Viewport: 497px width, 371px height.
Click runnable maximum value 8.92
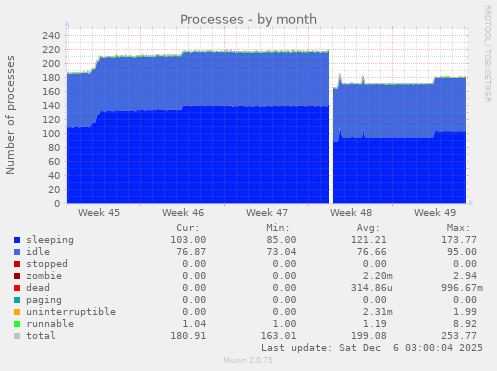tap(465, 324)
